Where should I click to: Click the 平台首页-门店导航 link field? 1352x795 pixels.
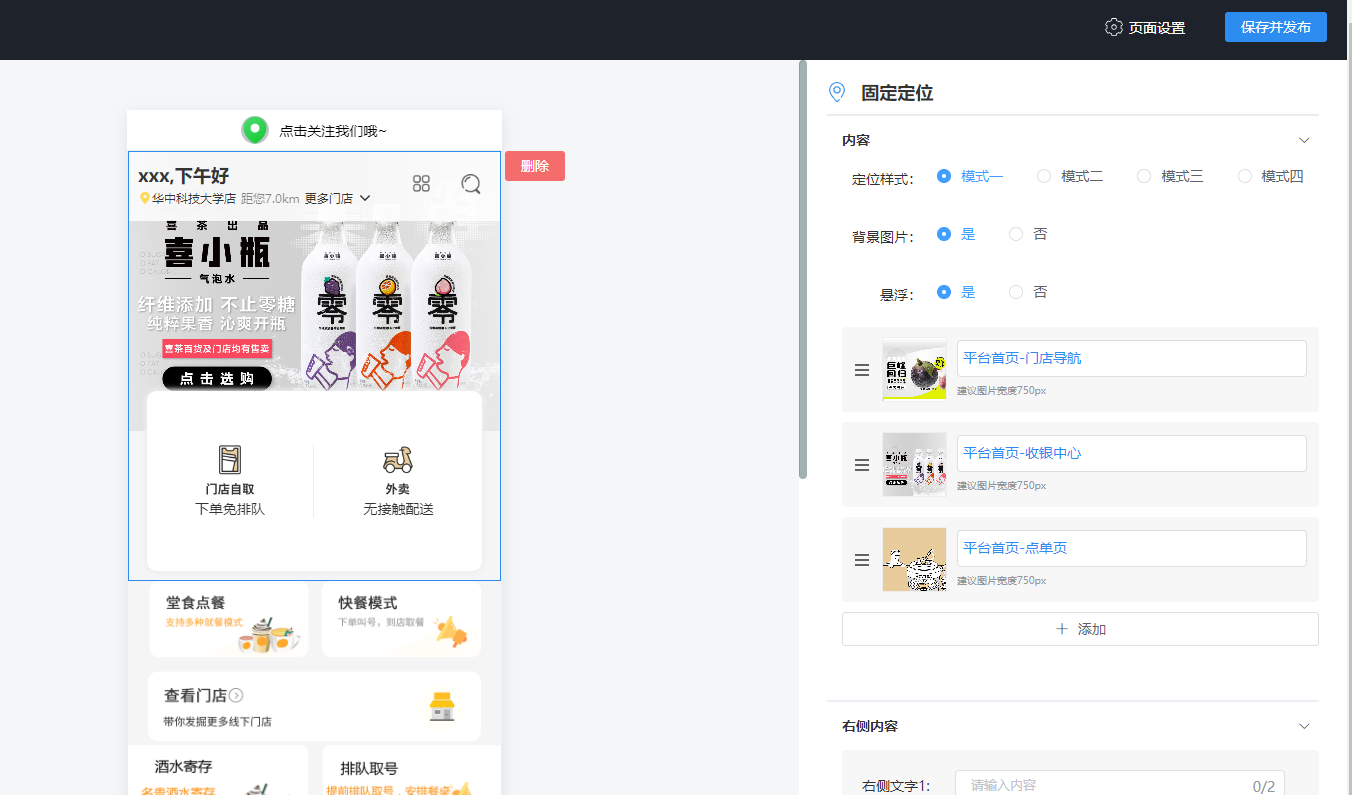pos(1132,358)
